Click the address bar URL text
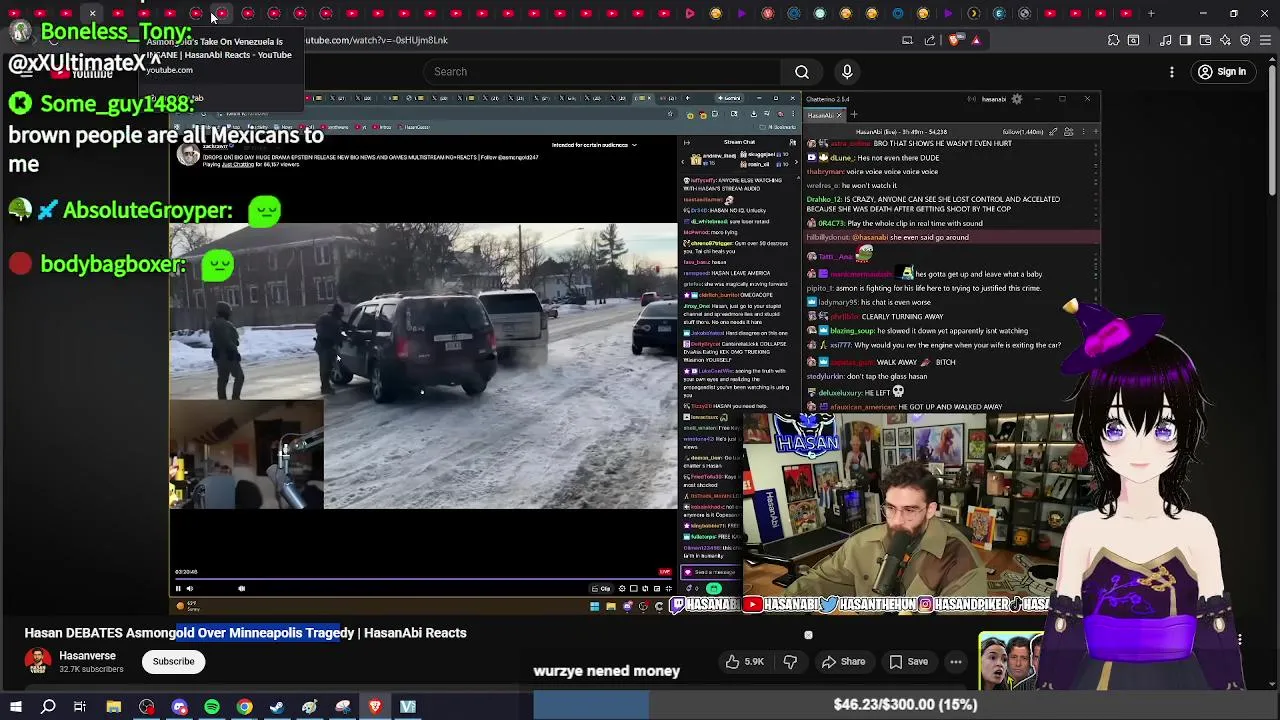1280x720 pixels. point(376,40)
